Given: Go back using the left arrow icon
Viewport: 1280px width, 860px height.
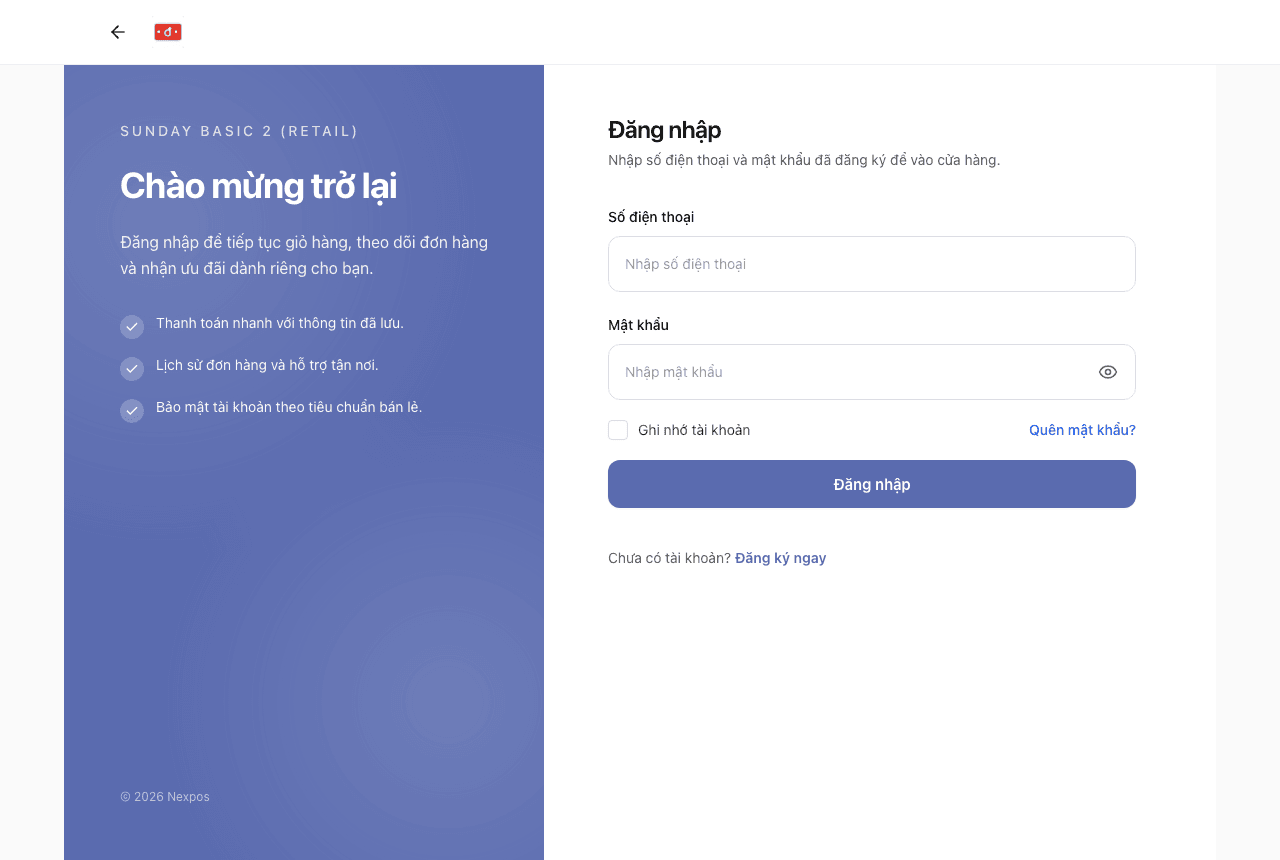Looking at the screenshot, I should pyautogui.click(x=118, y=32).
